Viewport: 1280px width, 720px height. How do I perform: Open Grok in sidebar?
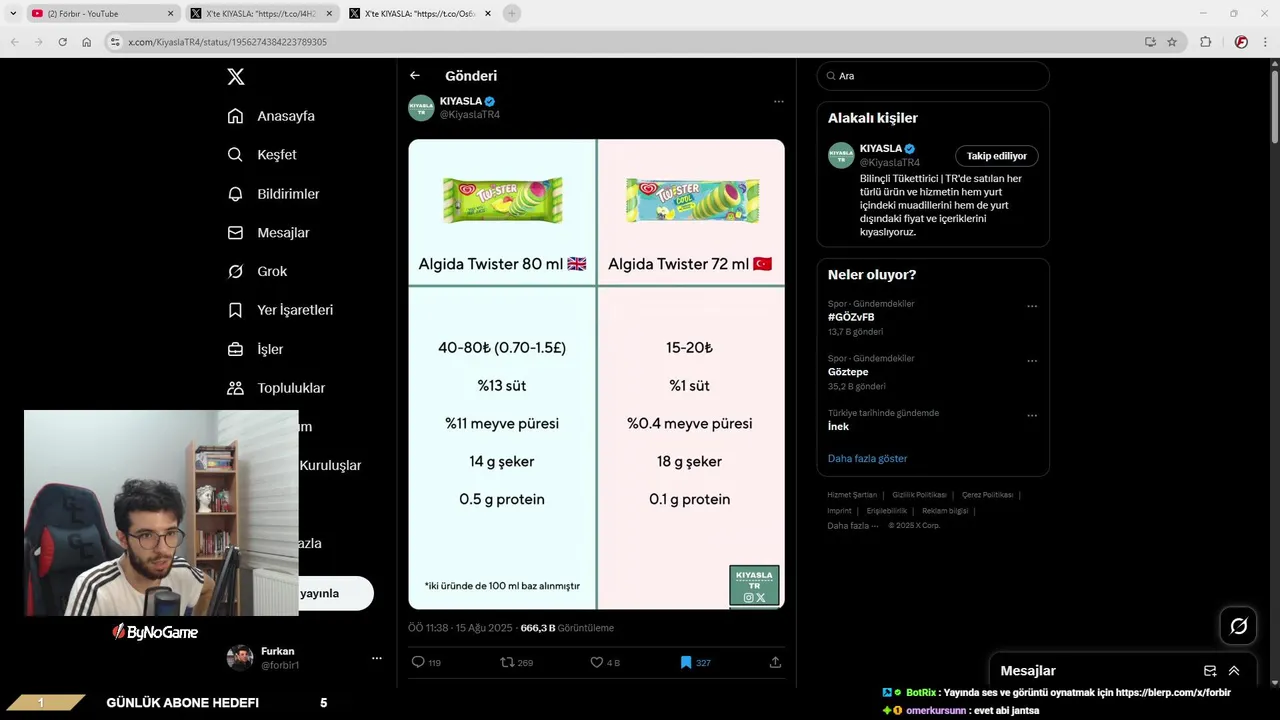click(x=258, y=272)
